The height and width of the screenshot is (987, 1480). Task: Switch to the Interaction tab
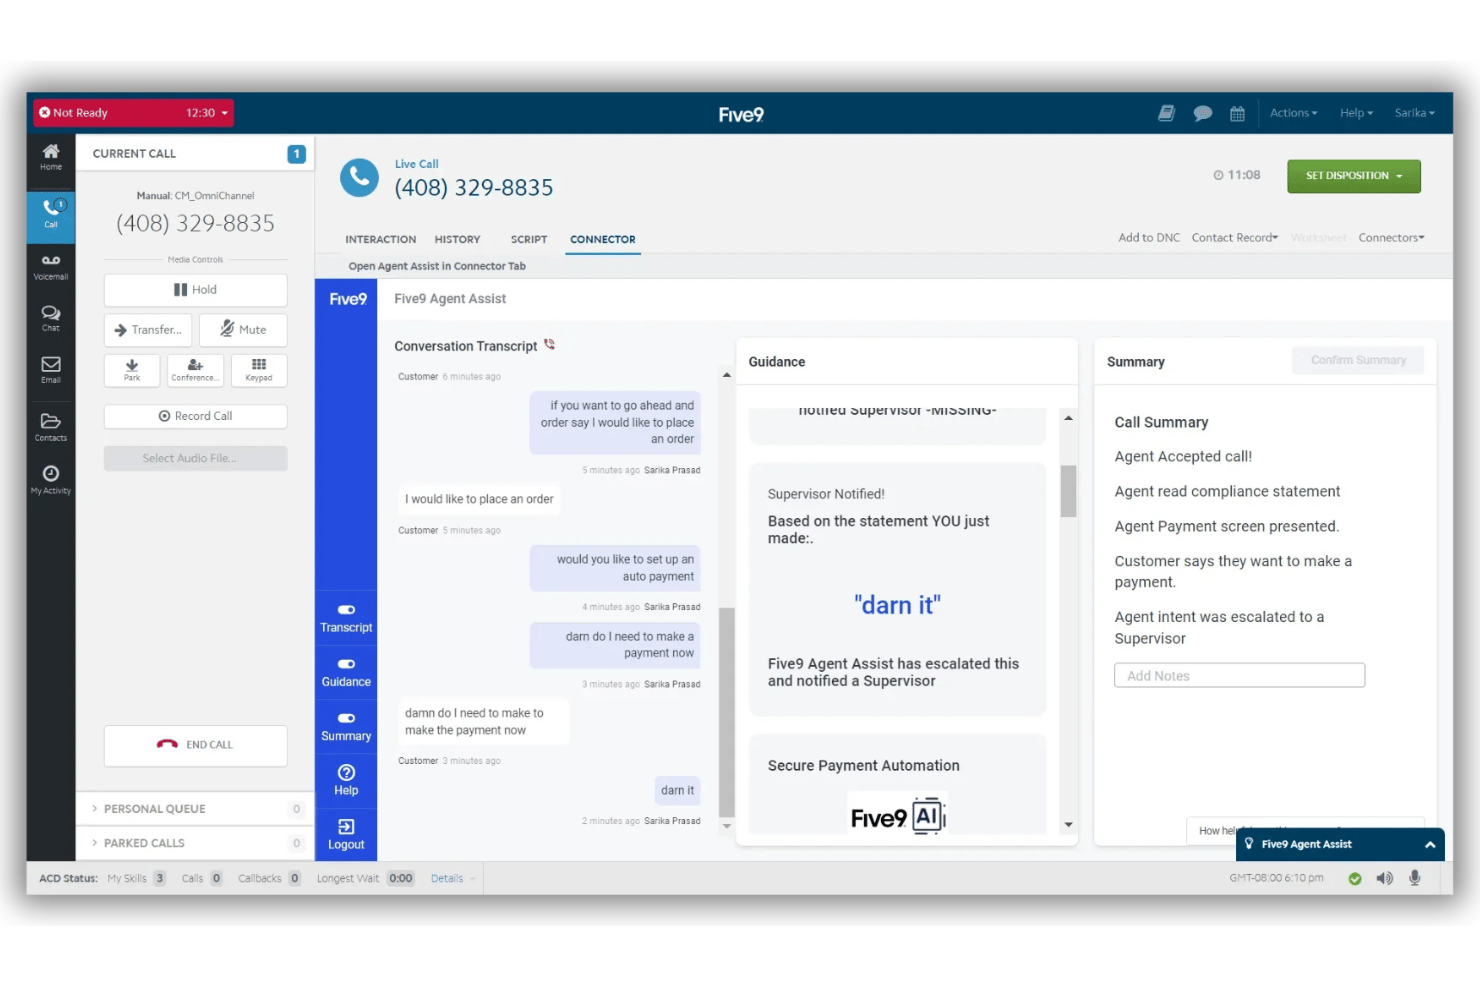pos(380,240)
